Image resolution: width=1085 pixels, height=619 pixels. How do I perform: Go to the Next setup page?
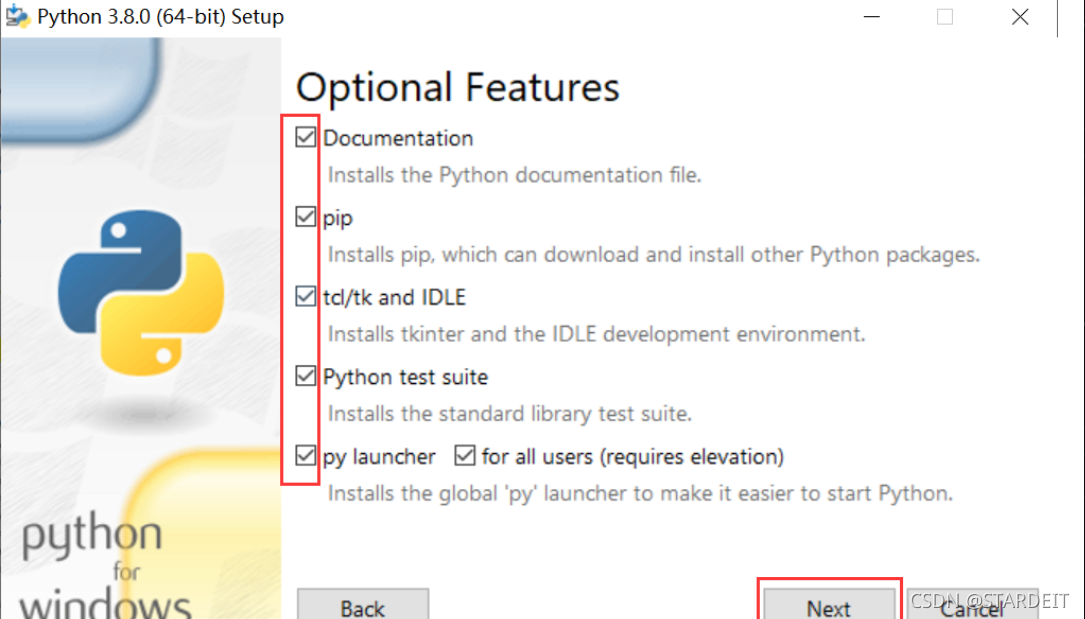[829, 606]
